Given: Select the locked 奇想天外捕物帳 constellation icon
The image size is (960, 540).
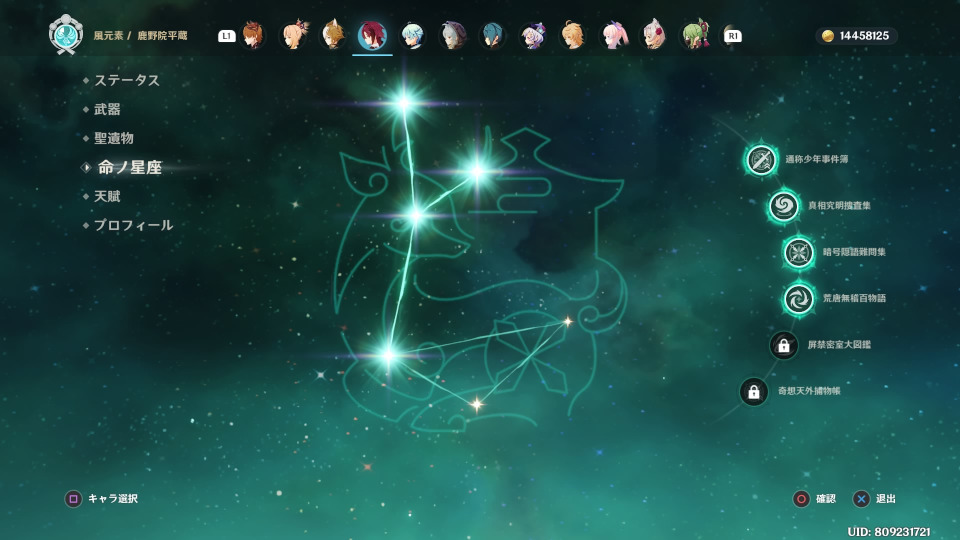Looking at the screenshot, I should point(754,392).
